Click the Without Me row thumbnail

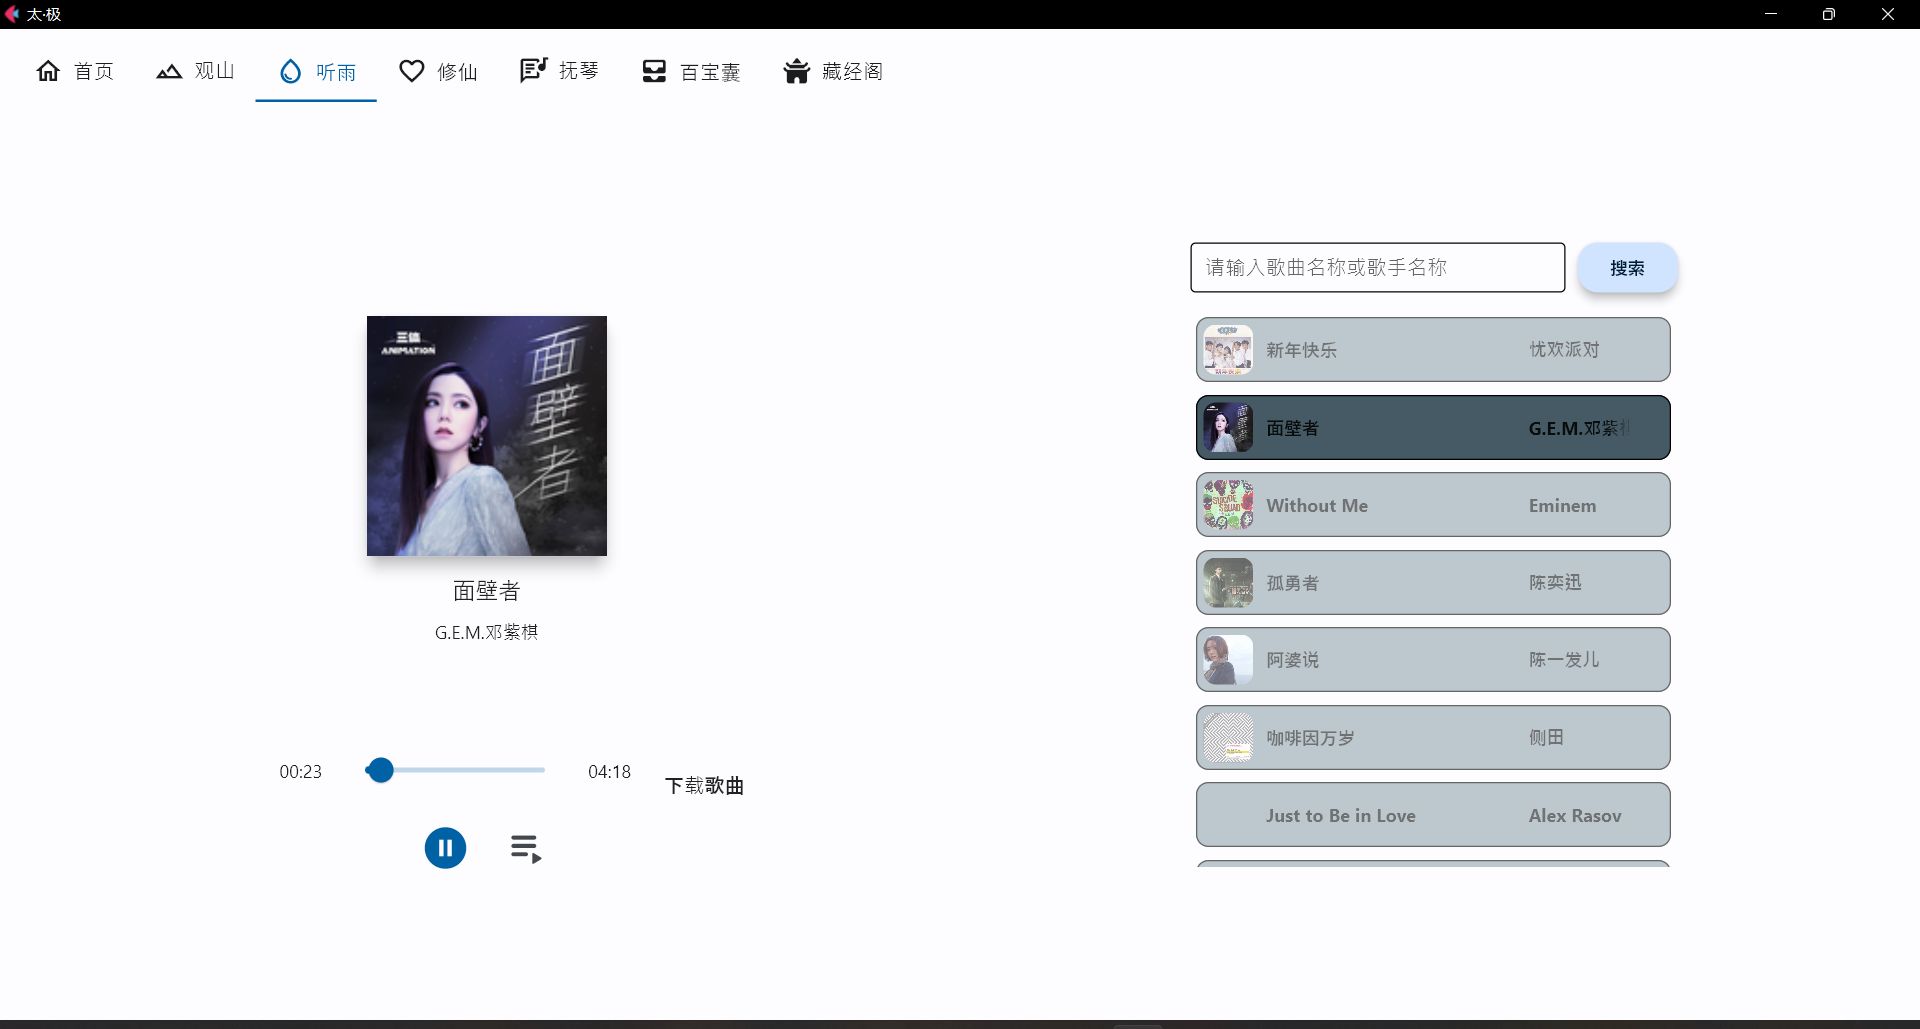pyautogui.click(x=1228, y=505)
